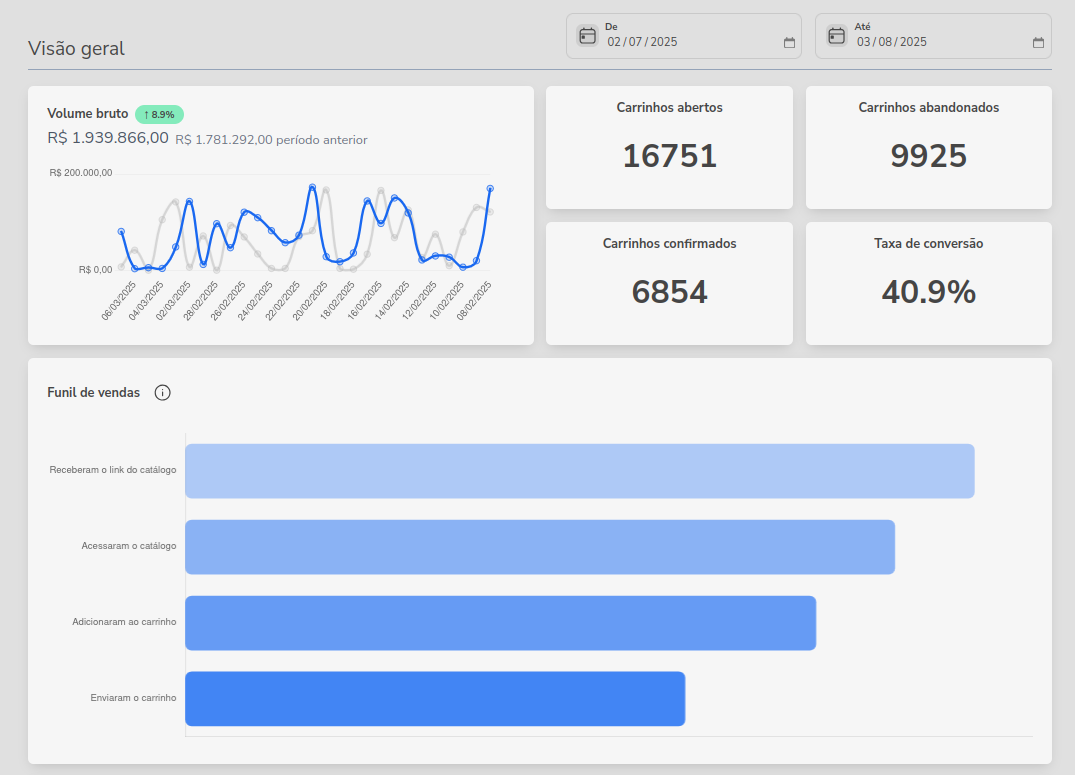The height and width of the screenshot is (775, 1075).
Task: Click the Carrinhos confirmados value 6854
Action: (669, 292)
